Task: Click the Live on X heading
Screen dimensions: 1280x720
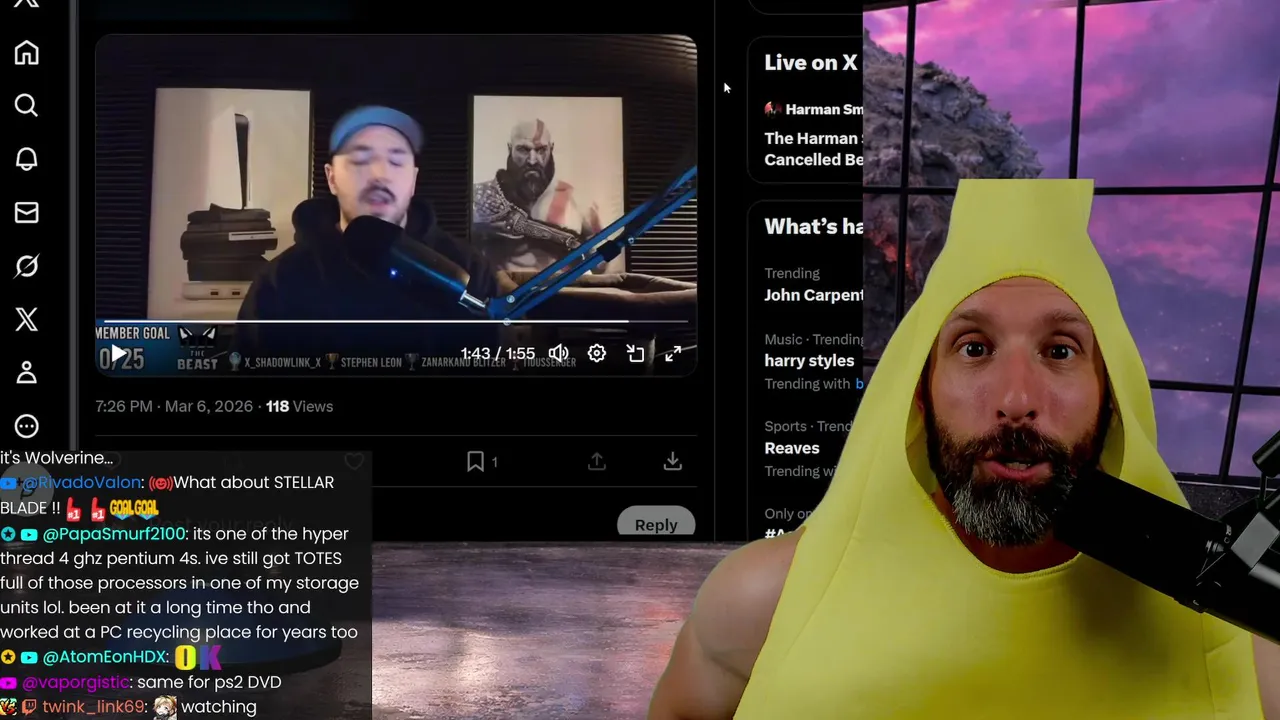Action: [x=810, y=62]
